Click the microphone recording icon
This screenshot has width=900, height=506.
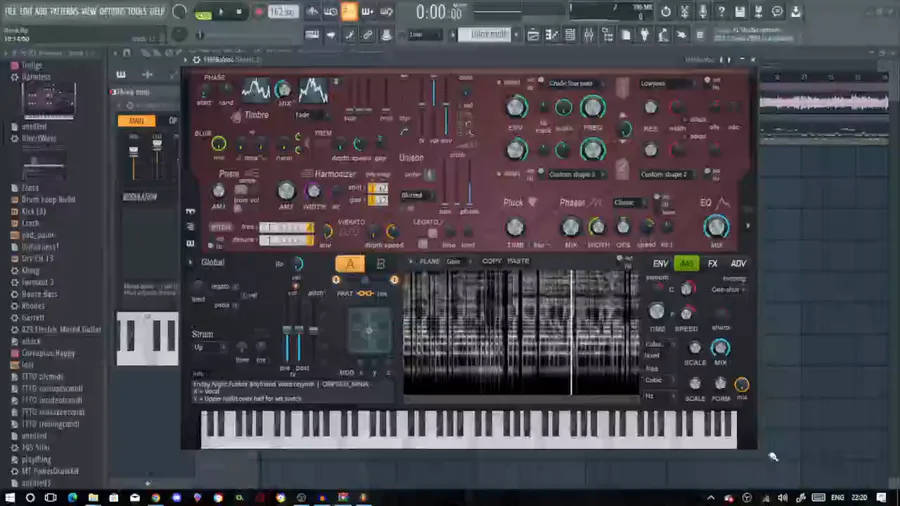703,11
